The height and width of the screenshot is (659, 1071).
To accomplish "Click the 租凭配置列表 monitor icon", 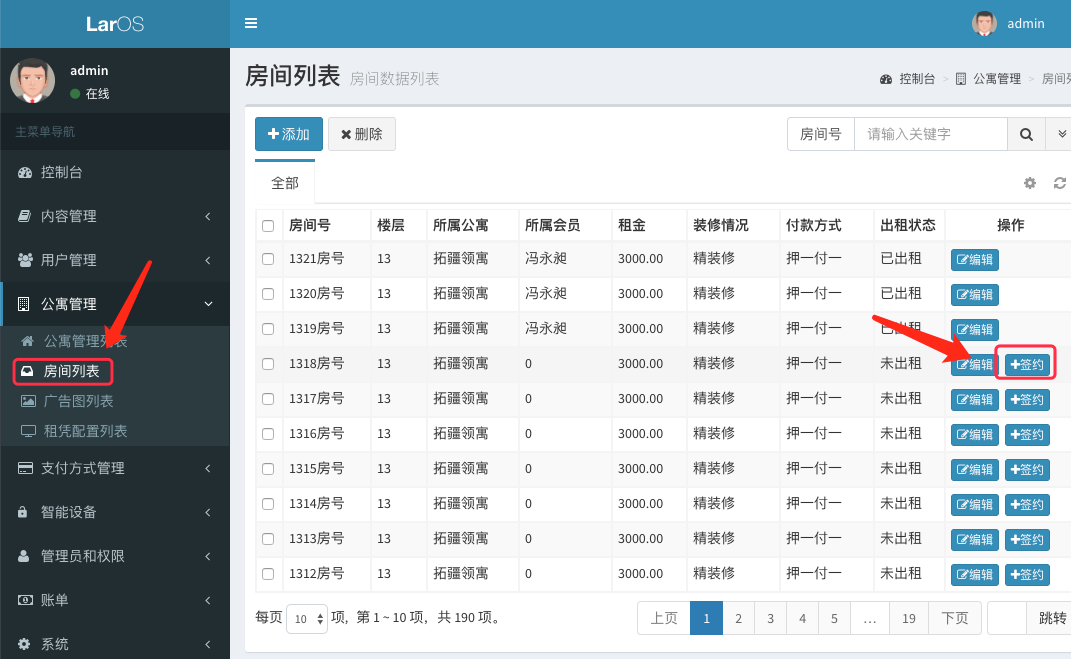I will (28, 431).
